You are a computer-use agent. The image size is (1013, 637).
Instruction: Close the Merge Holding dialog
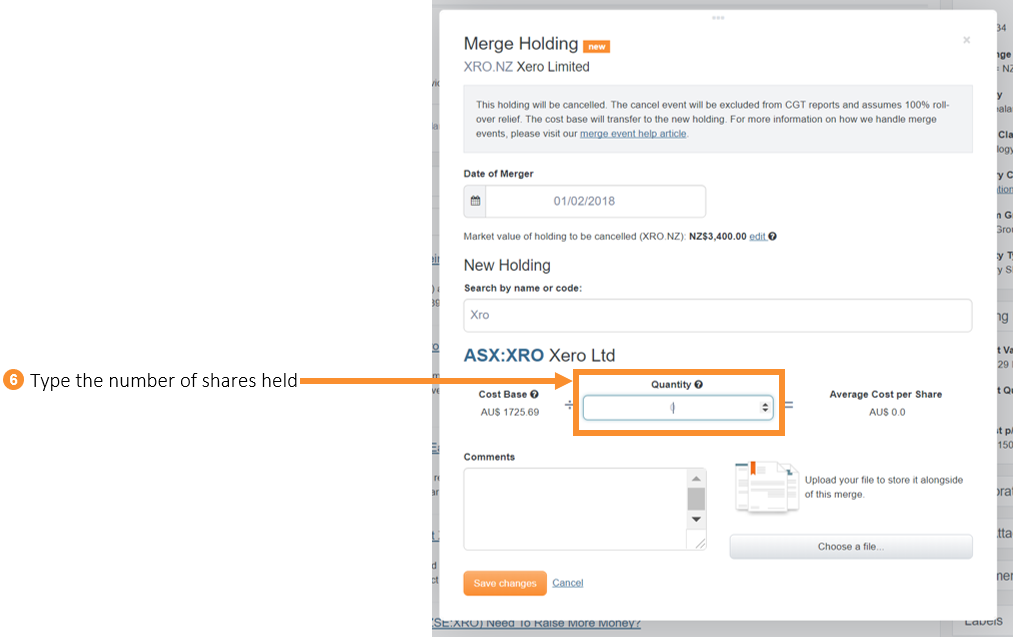(x=966, y=40)
